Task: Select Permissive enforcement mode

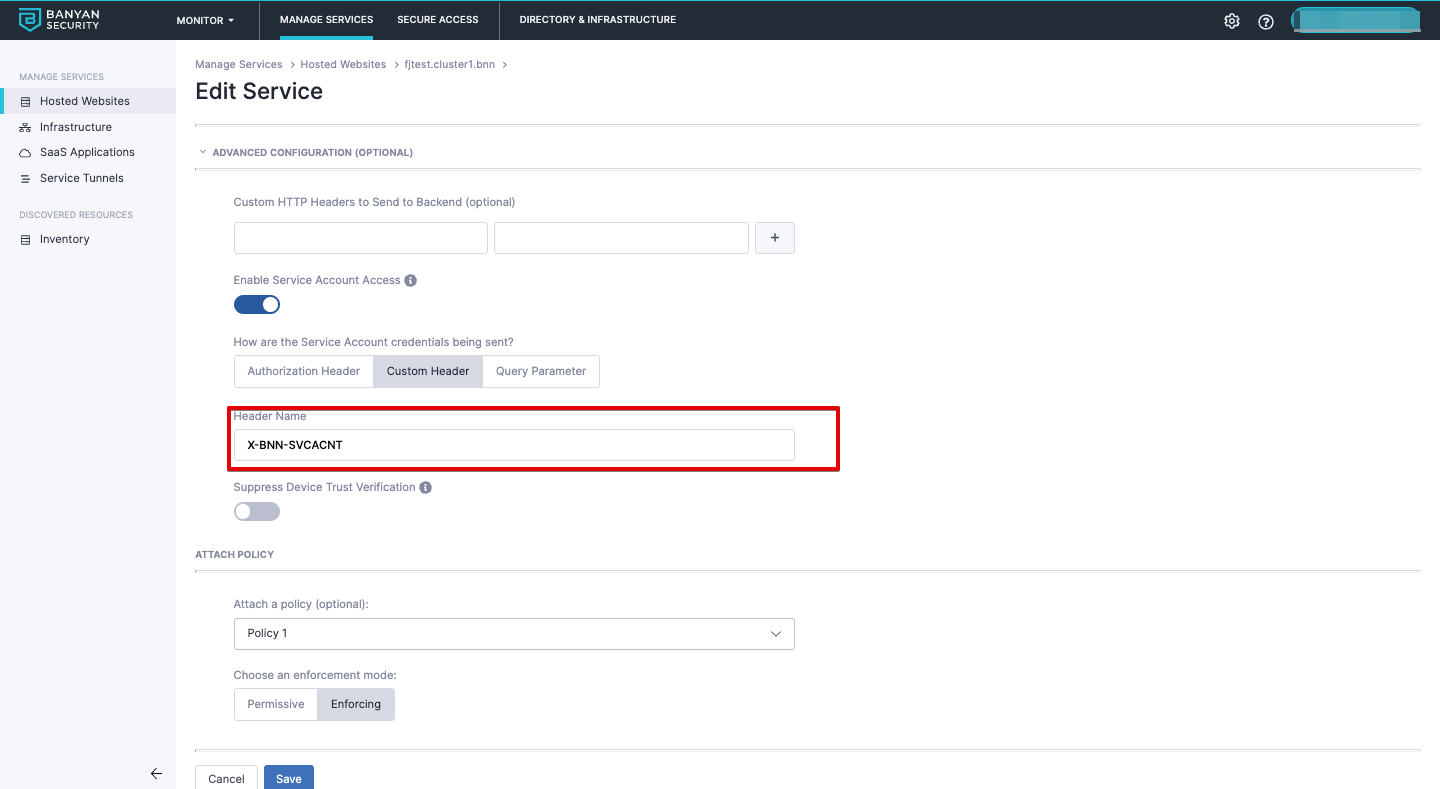Action: (276, 704)
